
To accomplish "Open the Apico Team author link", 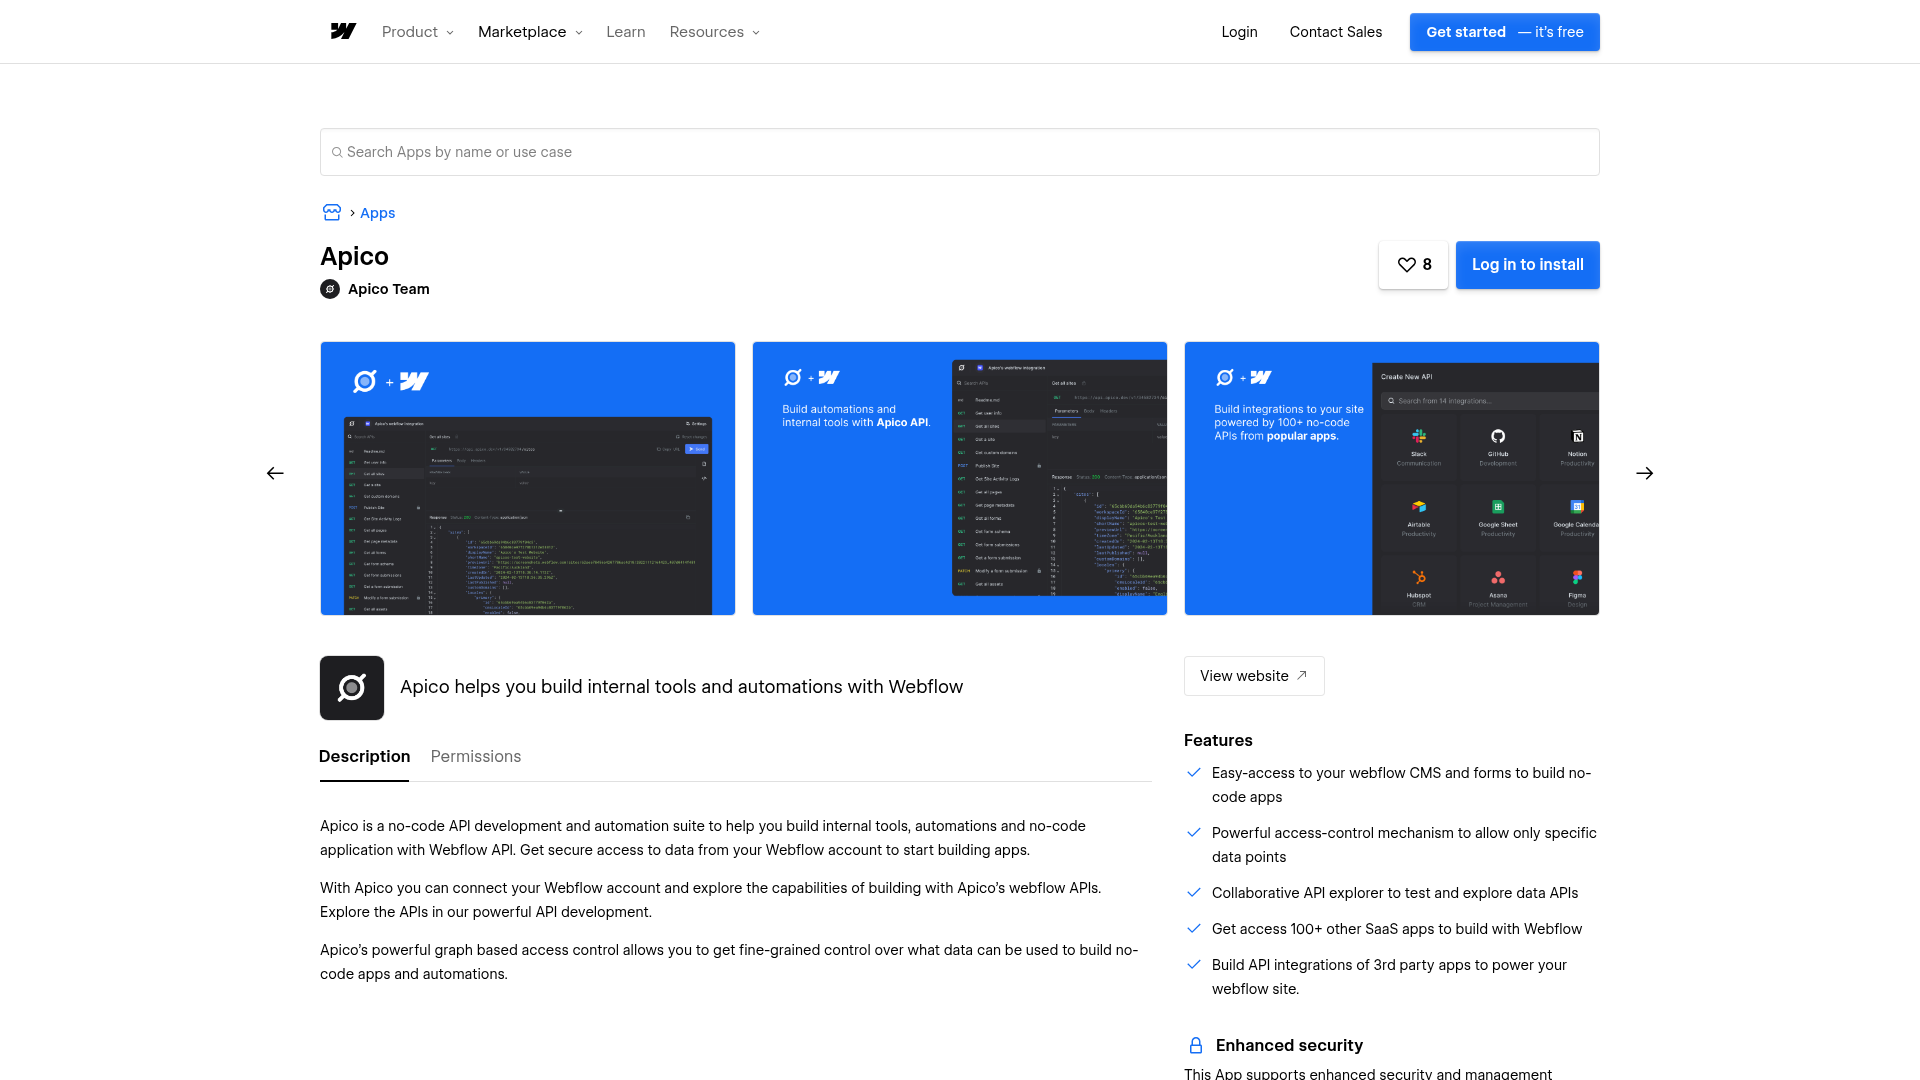I will tap(389, 289).
